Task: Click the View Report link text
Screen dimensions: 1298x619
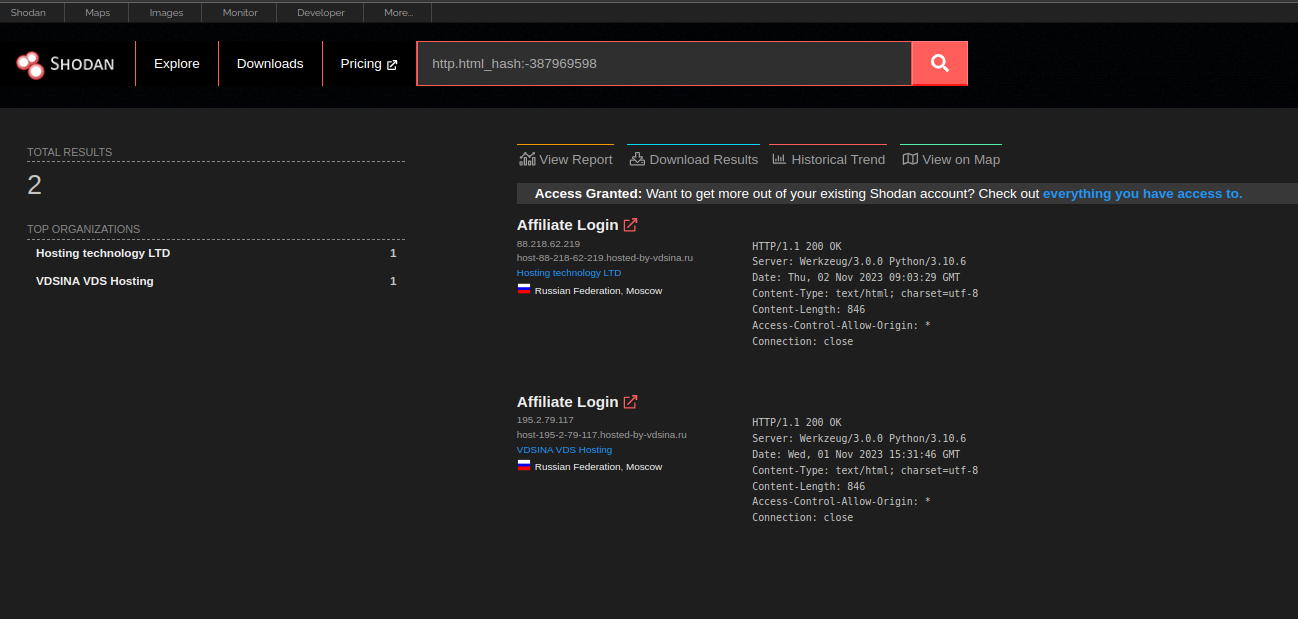Action: [576, 159]
